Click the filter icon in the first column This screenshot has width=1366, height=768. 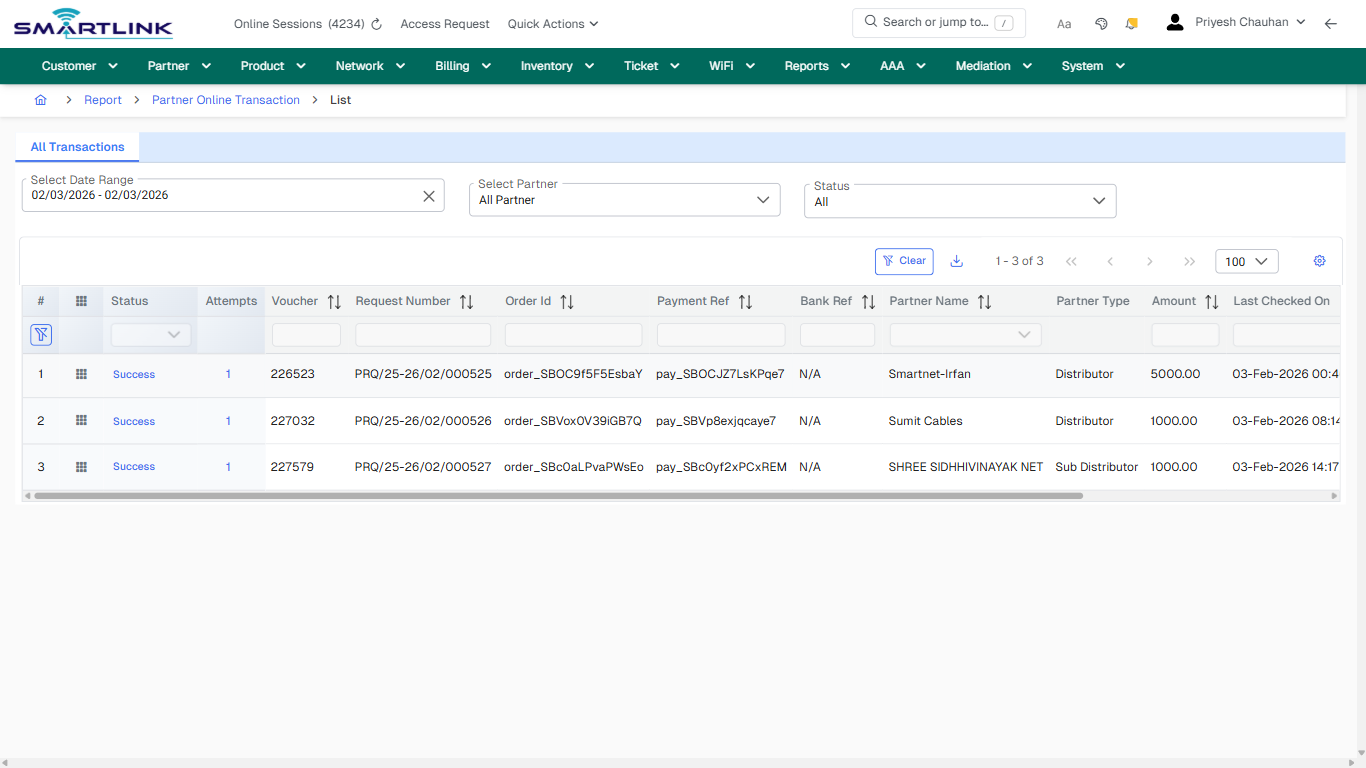(41, 334)
